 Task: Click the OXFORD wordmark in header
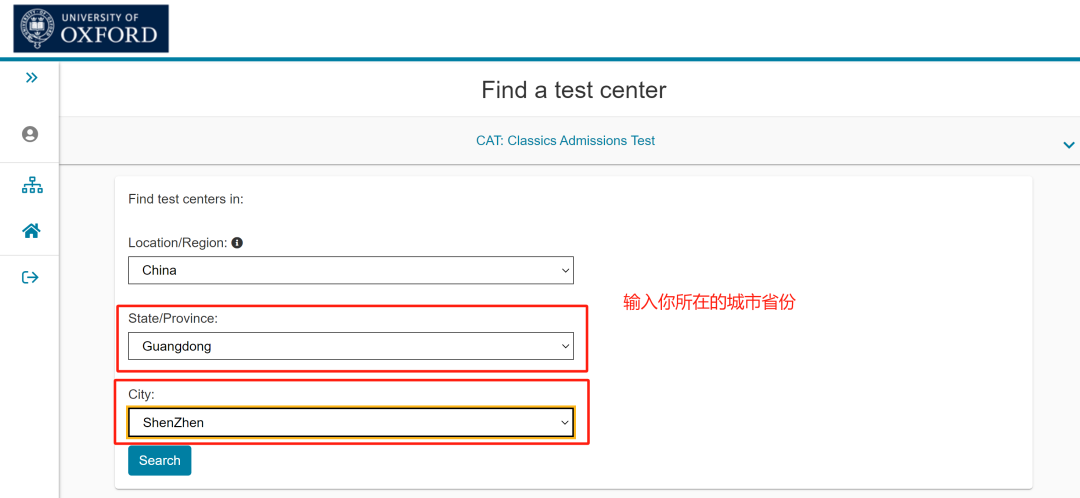click(x=109, y=34)
